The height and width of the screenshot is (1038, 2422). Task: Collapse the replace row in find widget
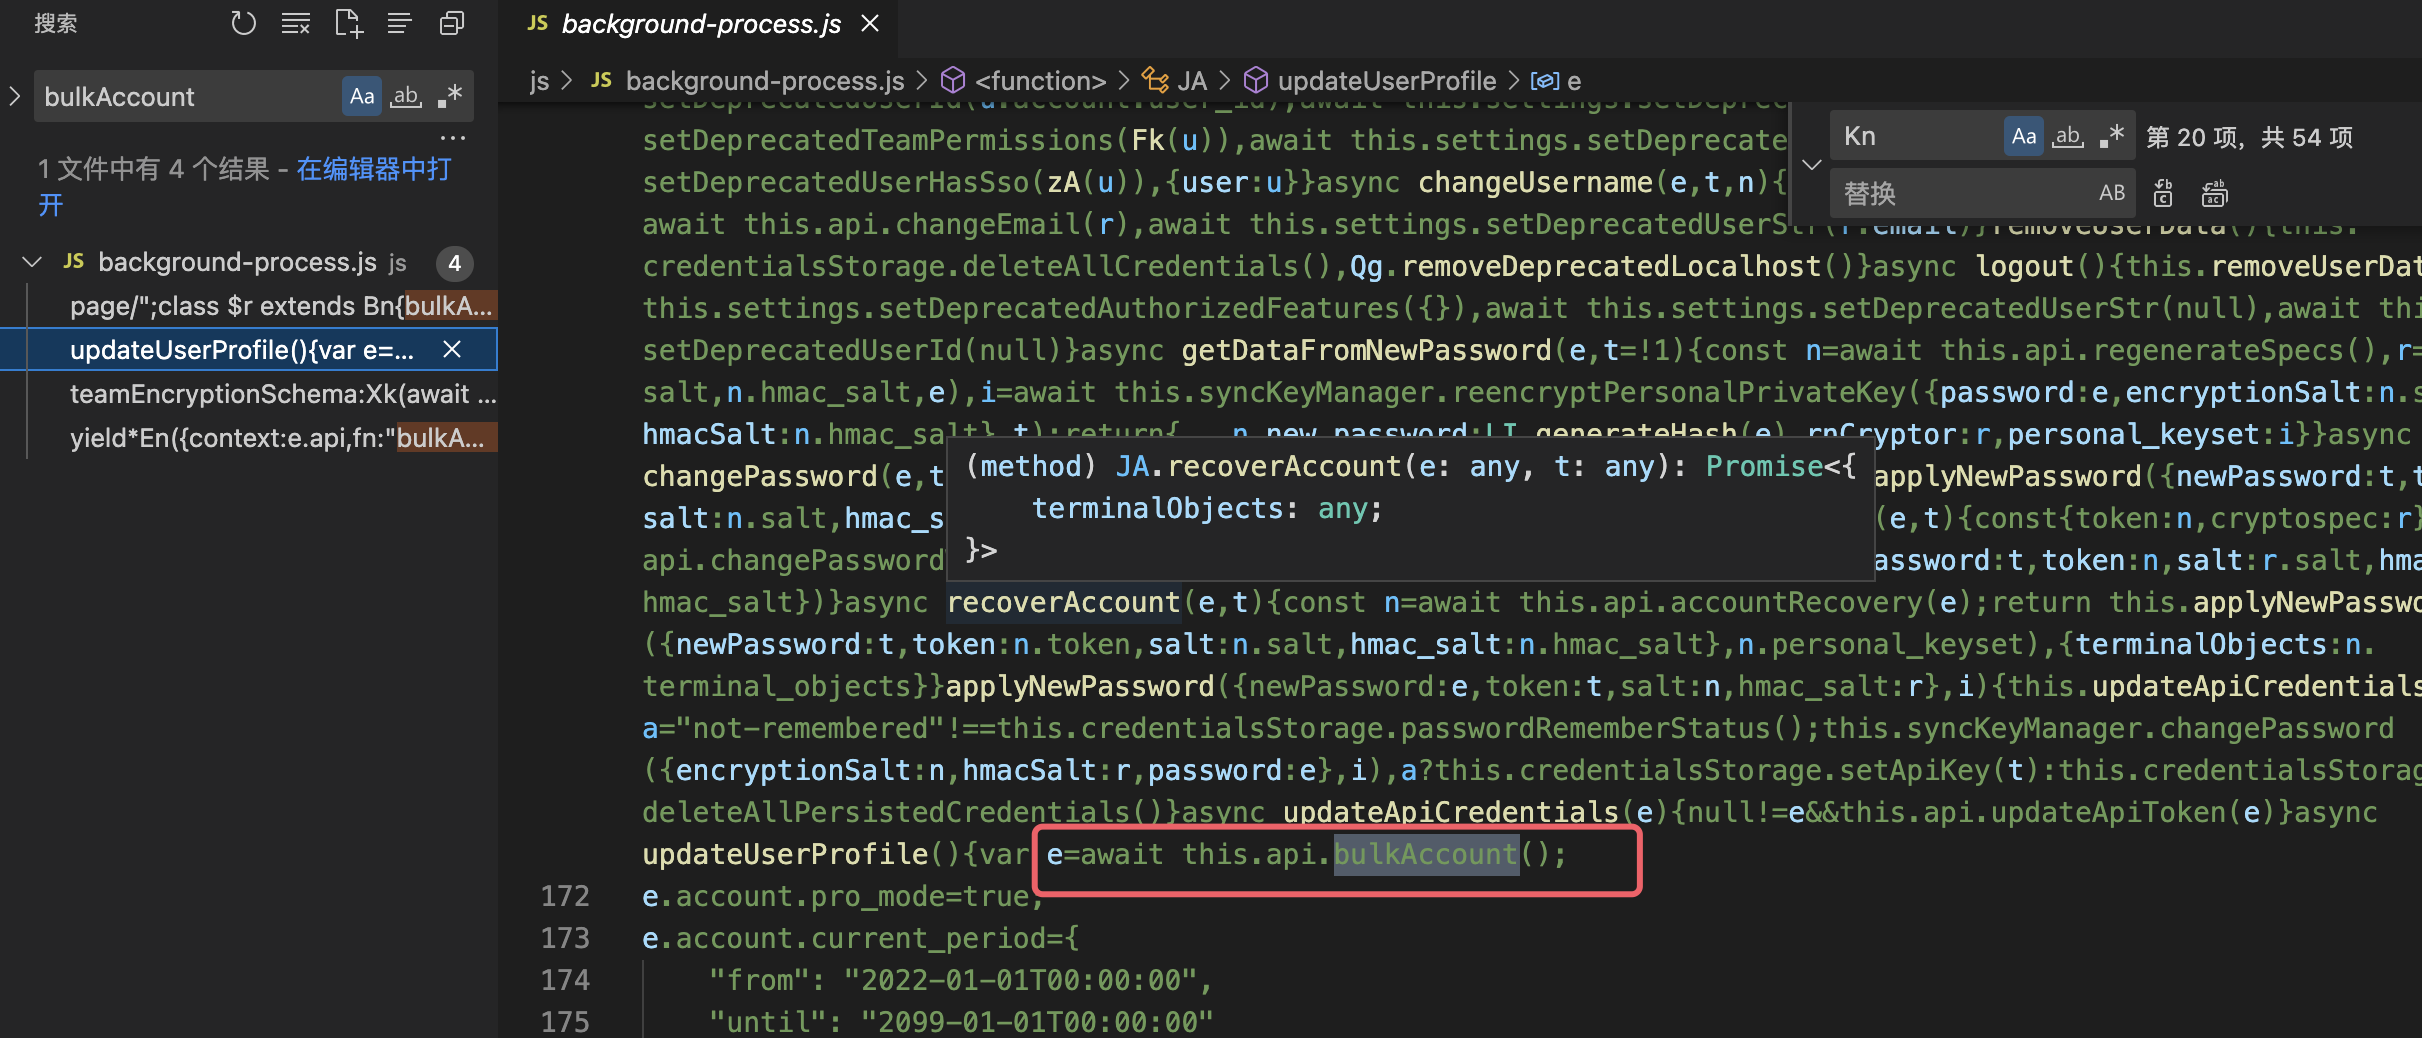pyautogui.click(x=1811, y=164)
